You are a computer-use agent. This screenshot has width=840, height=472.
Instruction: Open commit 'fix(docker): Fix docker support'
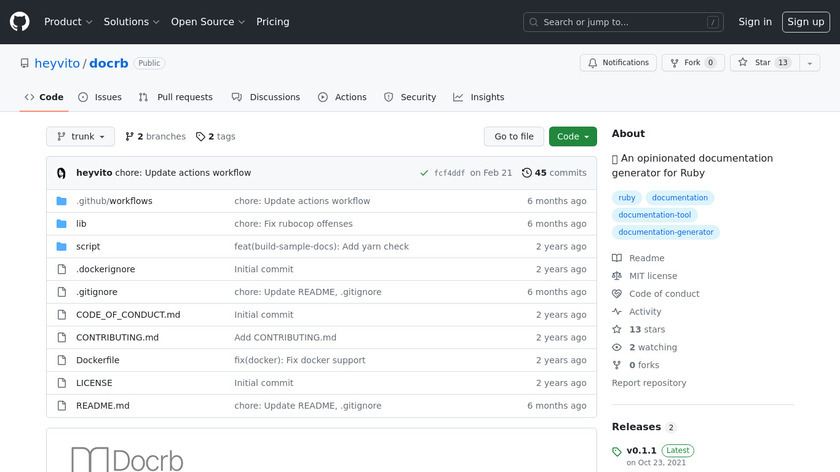click(x=299, y=360)
